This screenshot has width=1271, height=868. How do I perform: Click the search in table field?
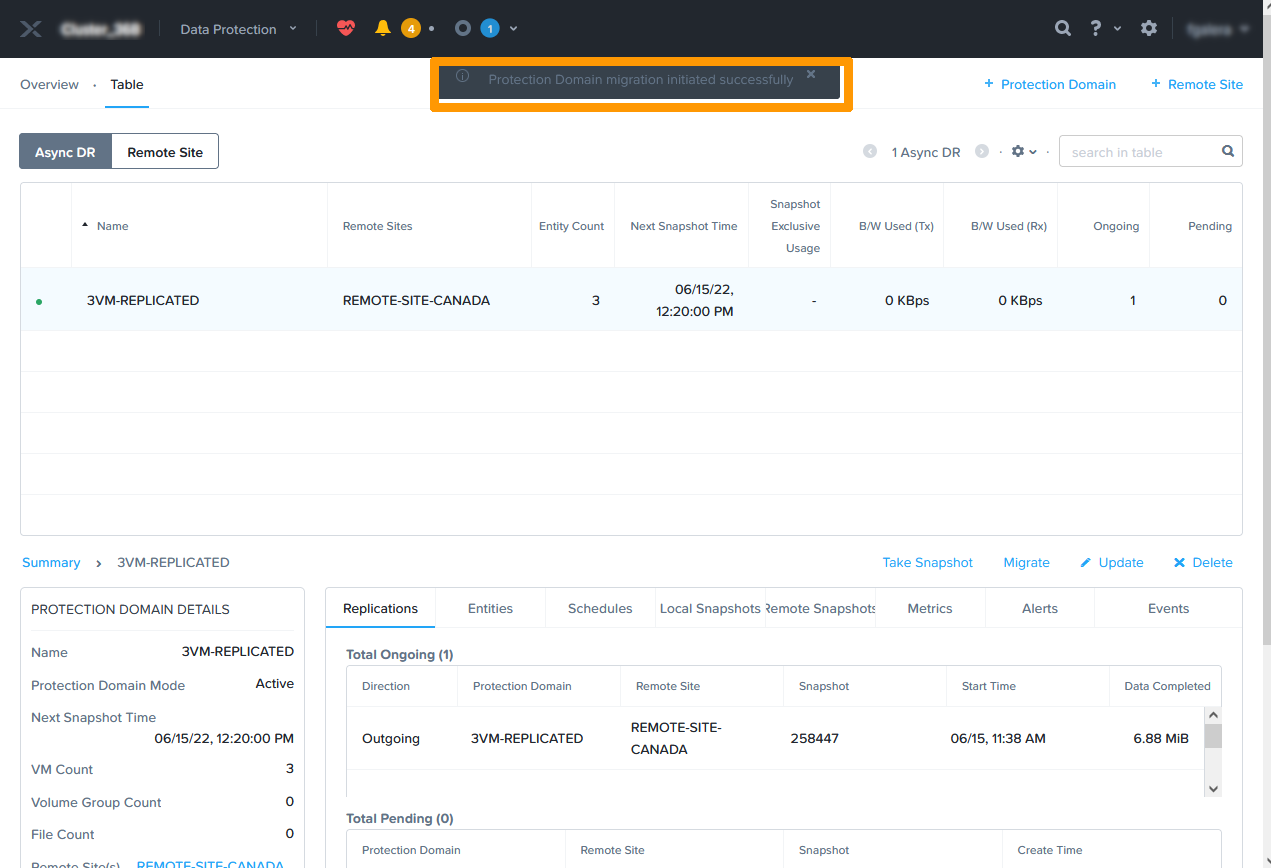(1140, 152)
